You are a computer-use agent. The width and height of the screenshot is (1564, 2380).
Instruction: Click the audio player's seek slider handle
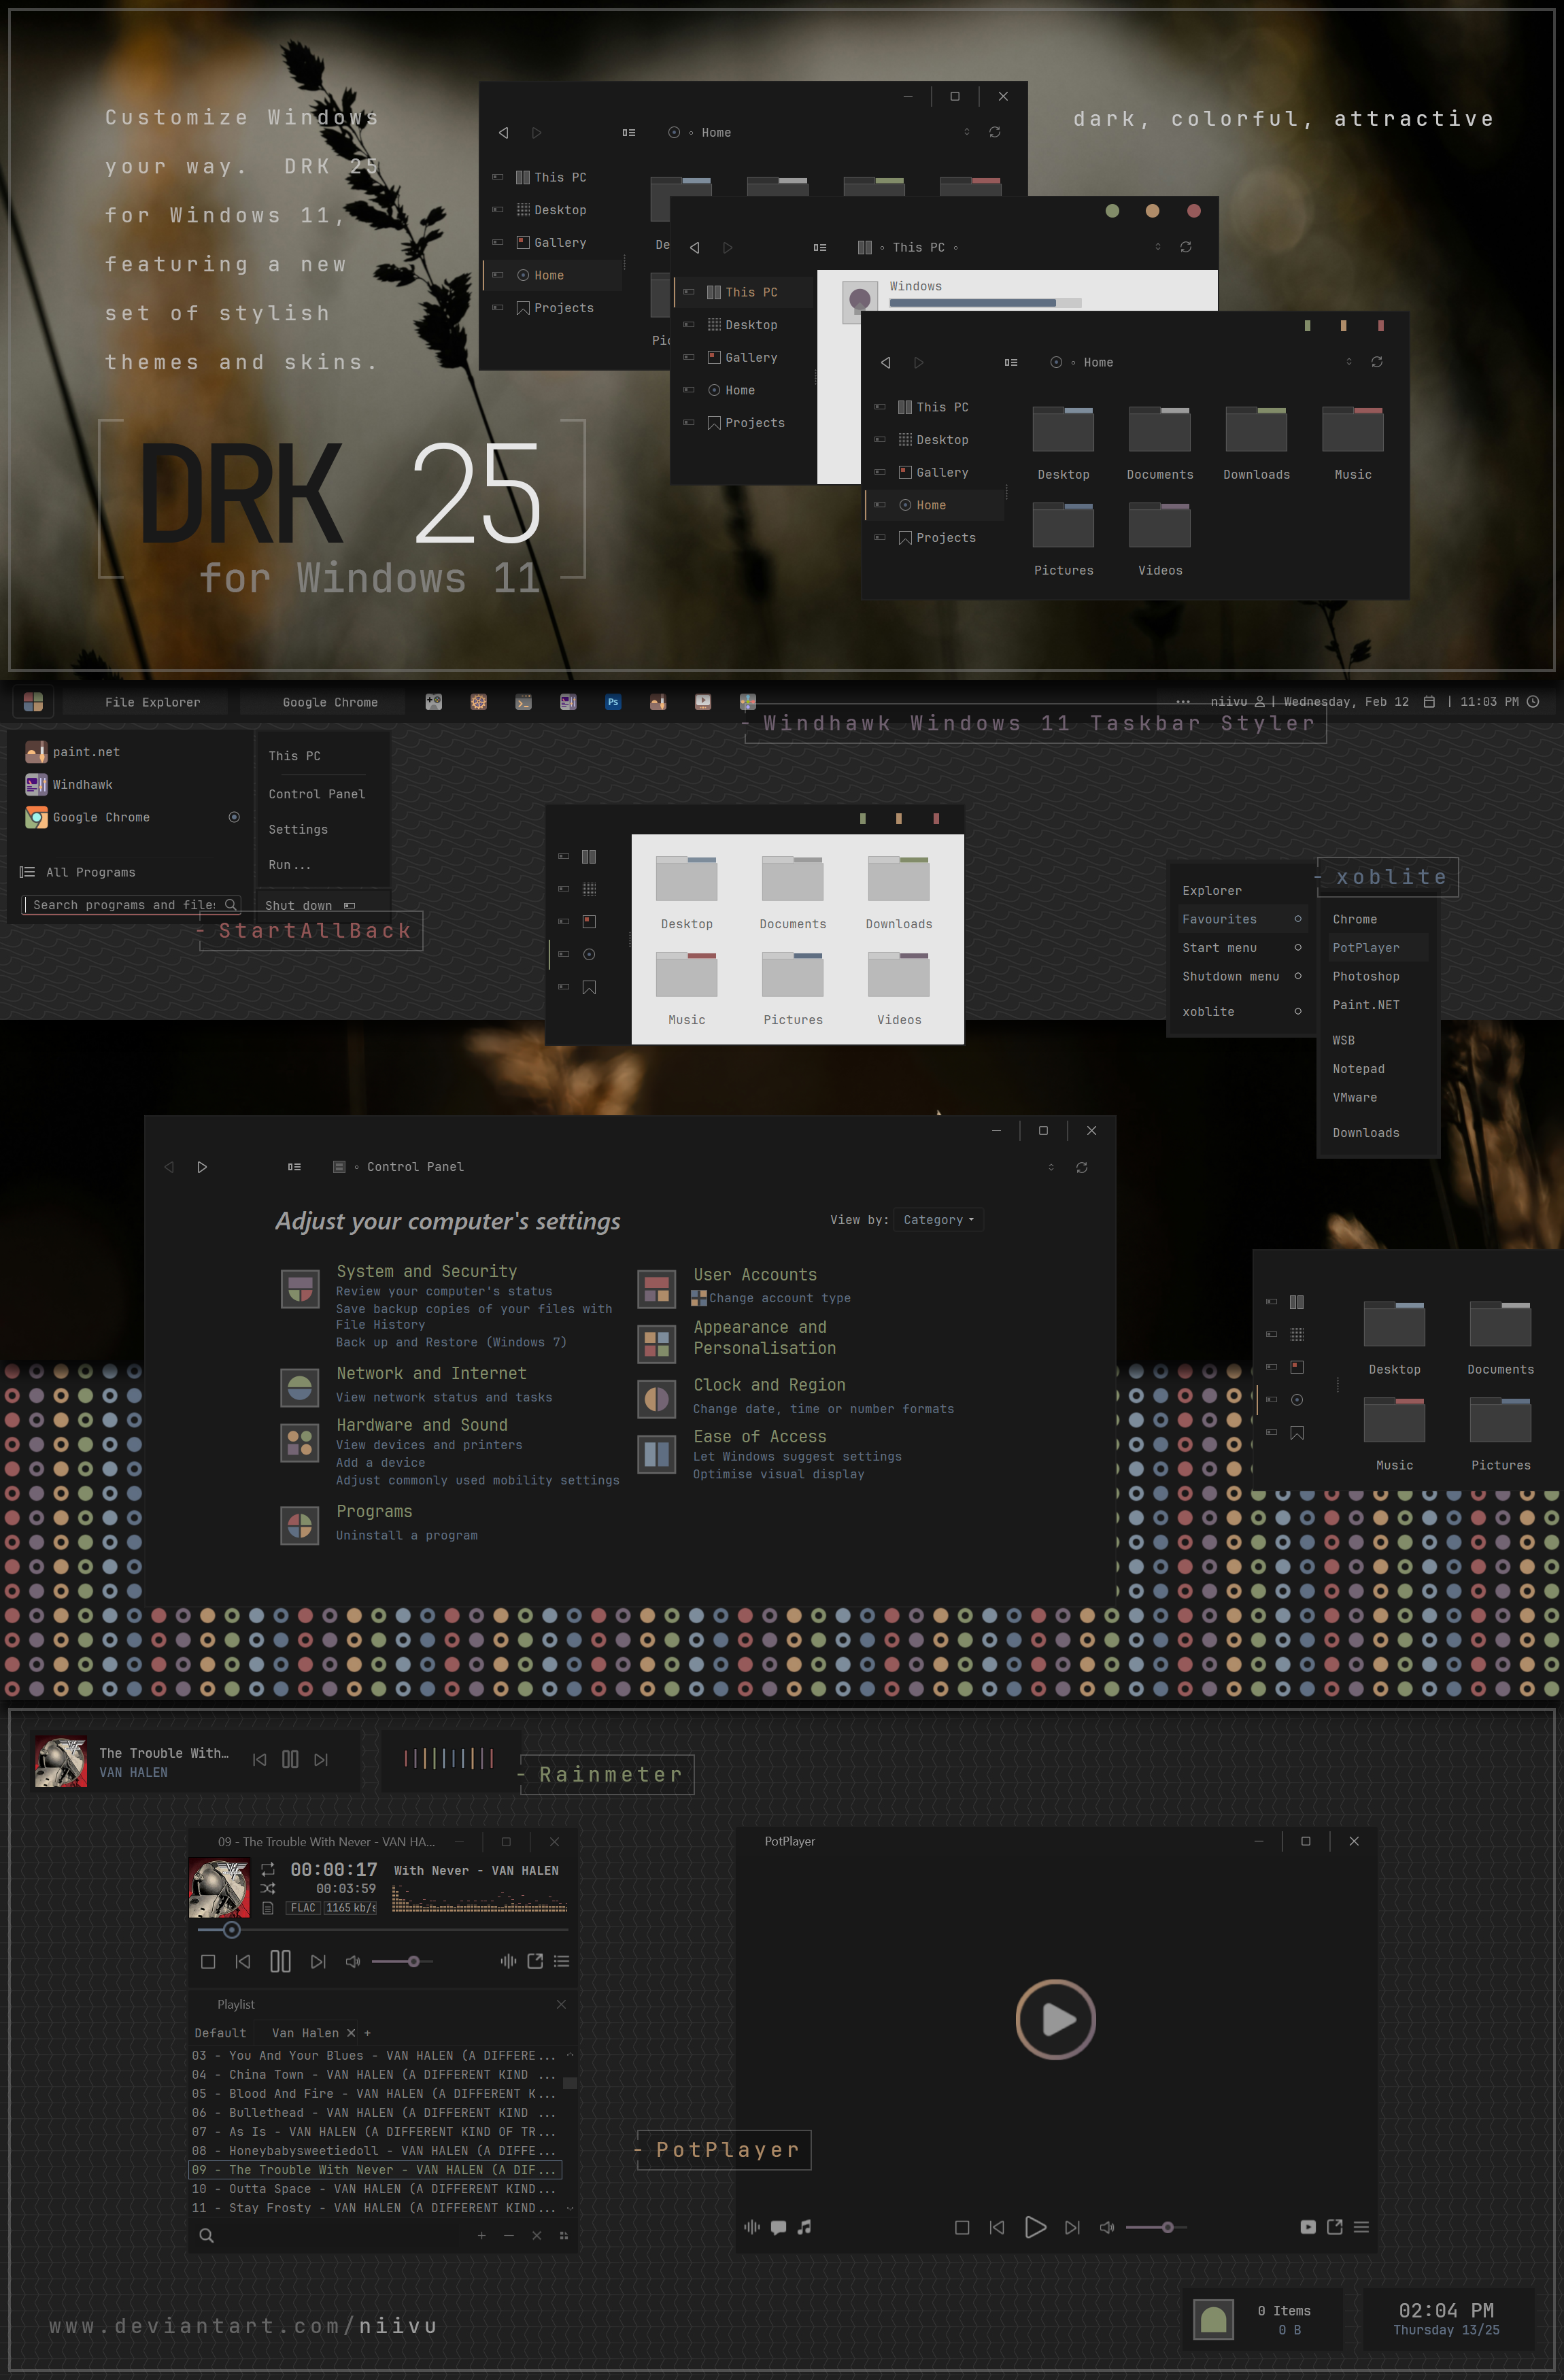pyautogui.click(x=232, y=1929)
